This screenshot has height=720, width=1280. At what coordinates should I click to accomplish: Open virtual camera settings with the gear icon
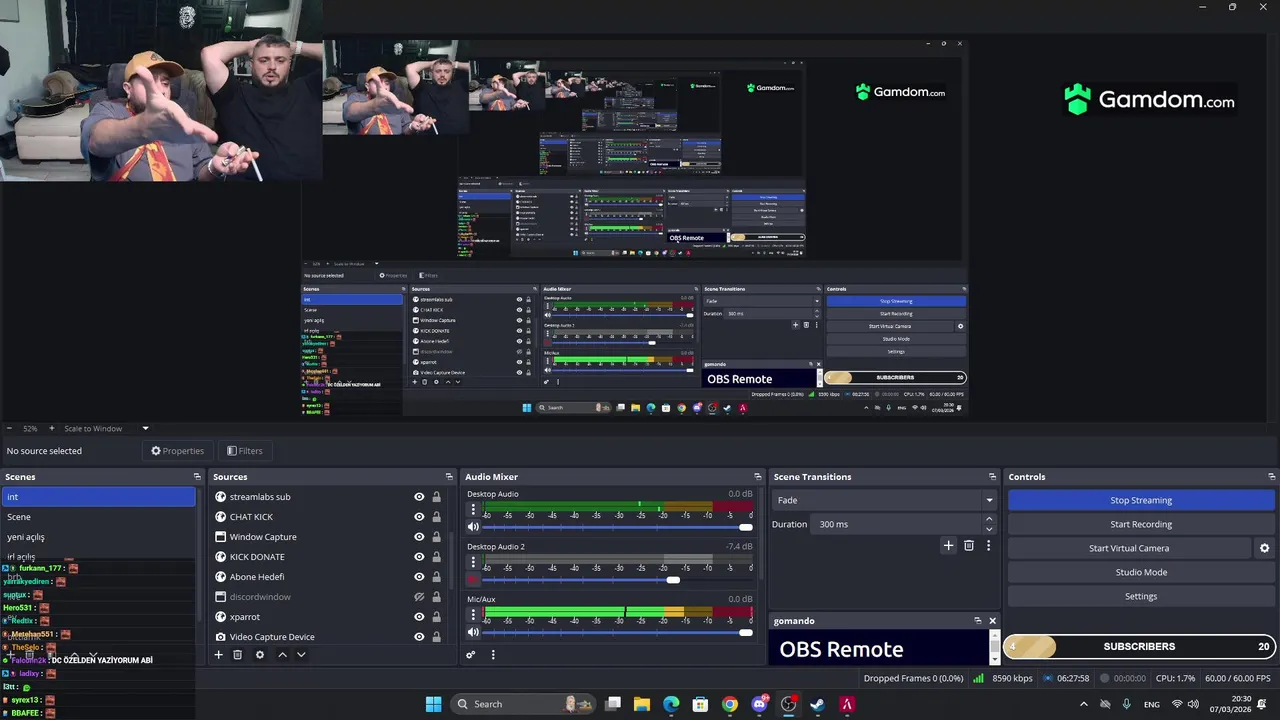pyautogui.click(x=1264, y=548)
